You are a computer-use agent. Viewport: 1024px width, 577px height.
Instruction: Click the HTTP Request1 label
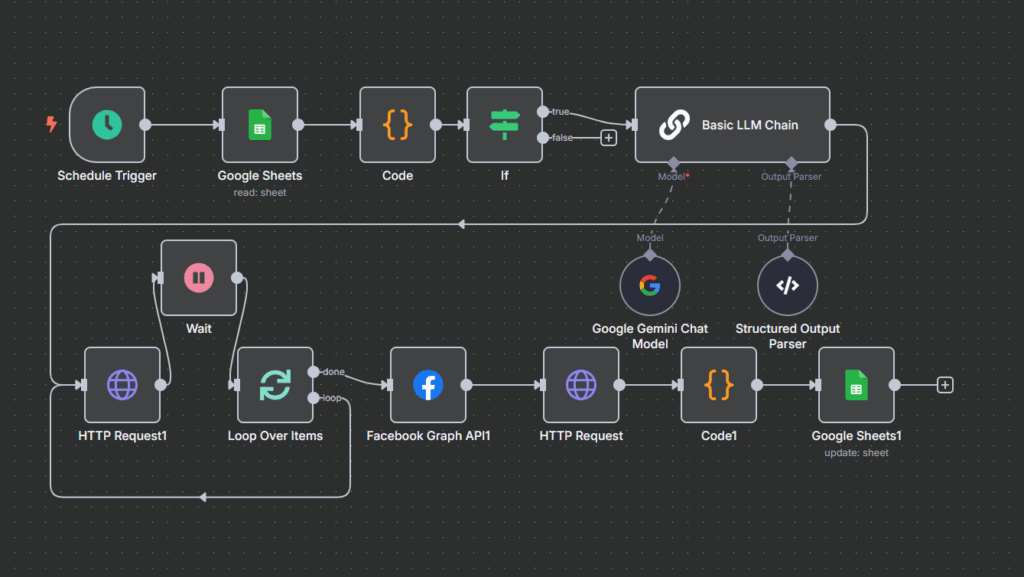pos(122,435)
